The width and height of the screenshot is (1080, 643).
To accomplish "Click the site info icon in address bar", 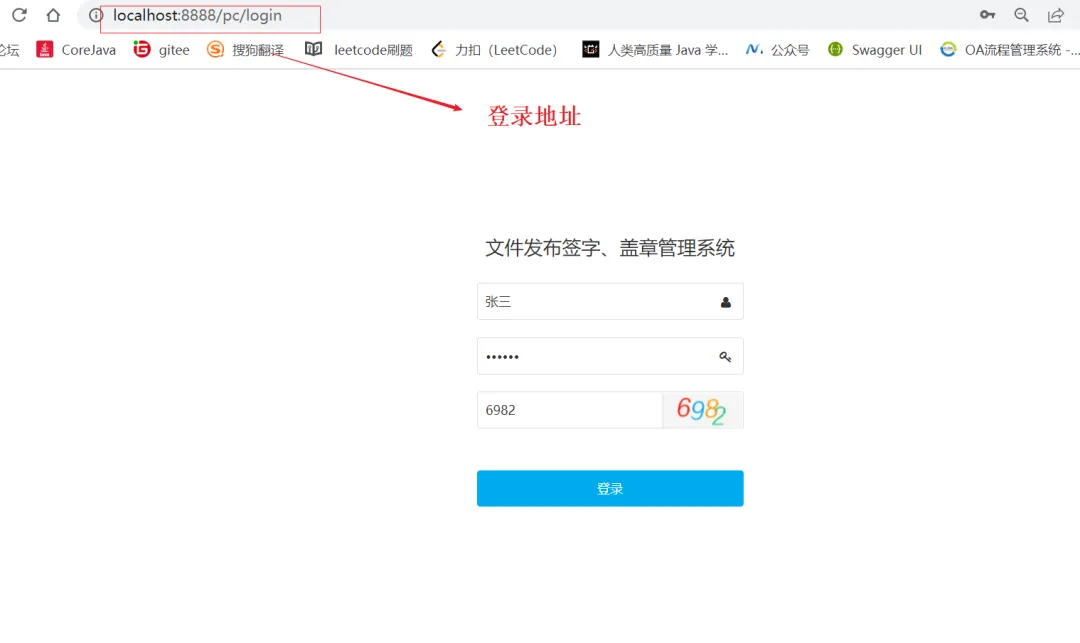I will (95, 17).
